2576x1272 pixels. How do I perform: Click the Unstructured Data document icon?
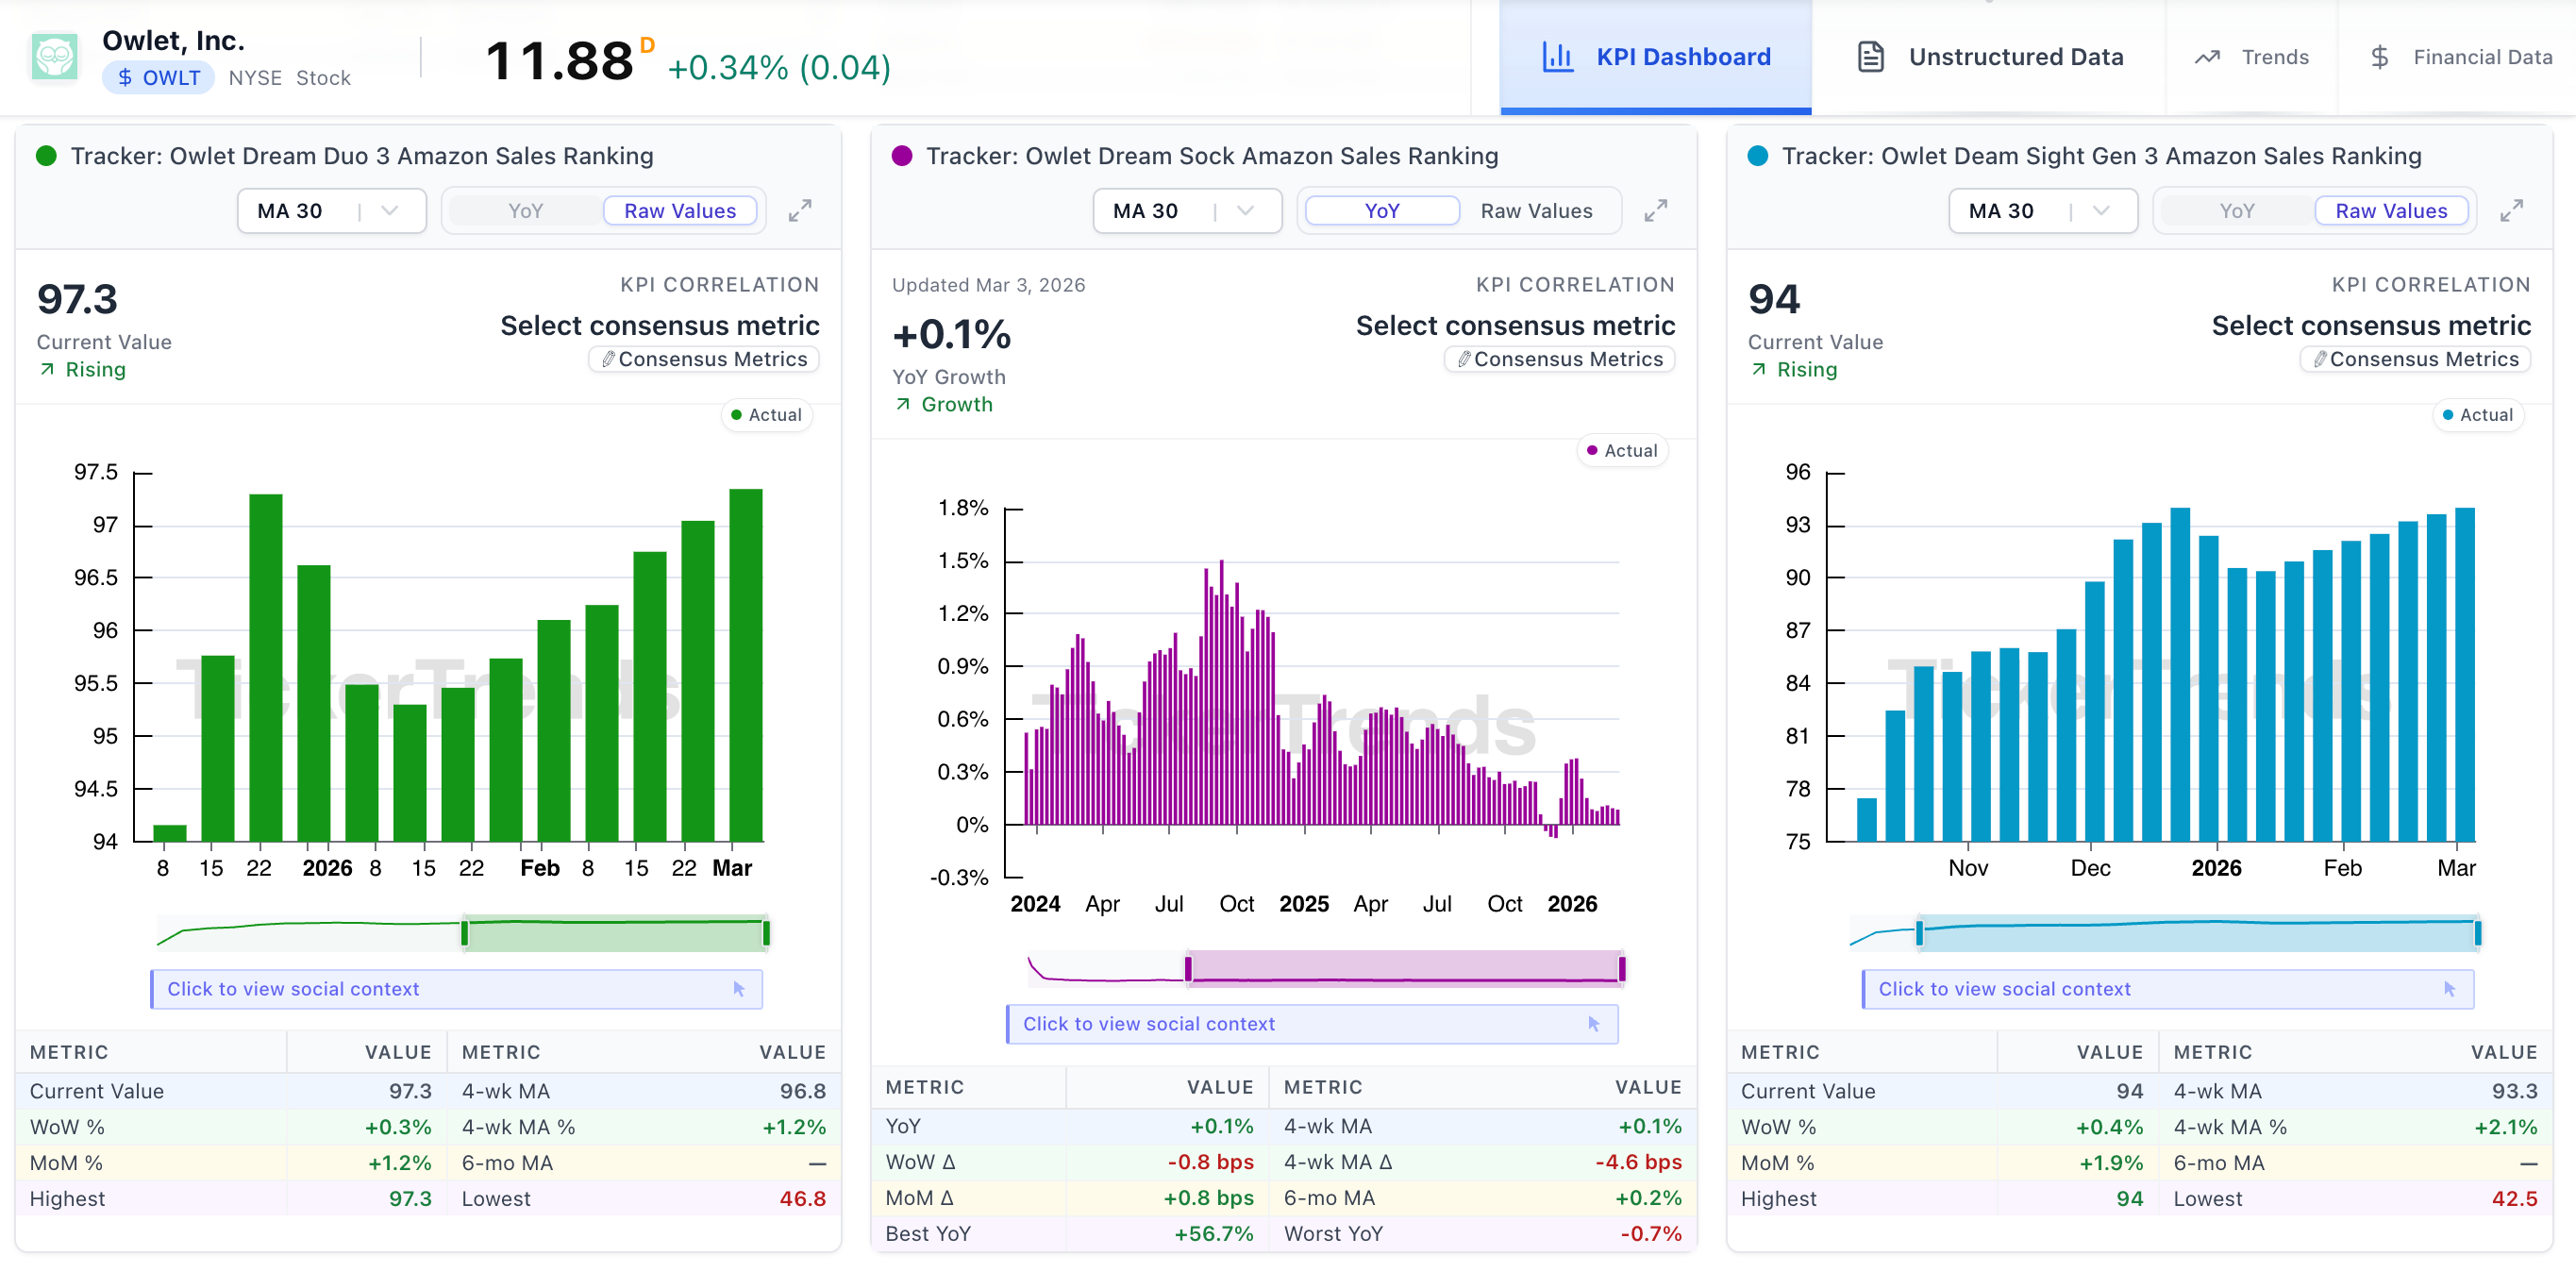click(x=1870, y=57)
